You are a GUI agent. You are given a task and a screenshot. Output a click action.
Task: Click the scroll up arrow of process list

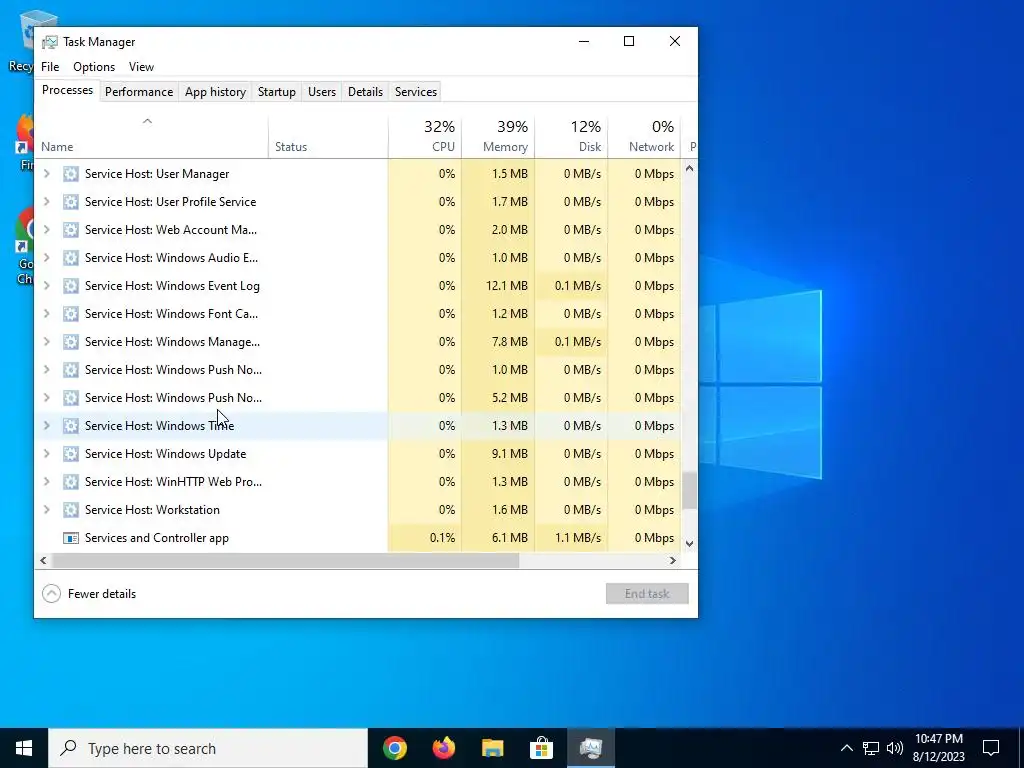pos(689,168)
